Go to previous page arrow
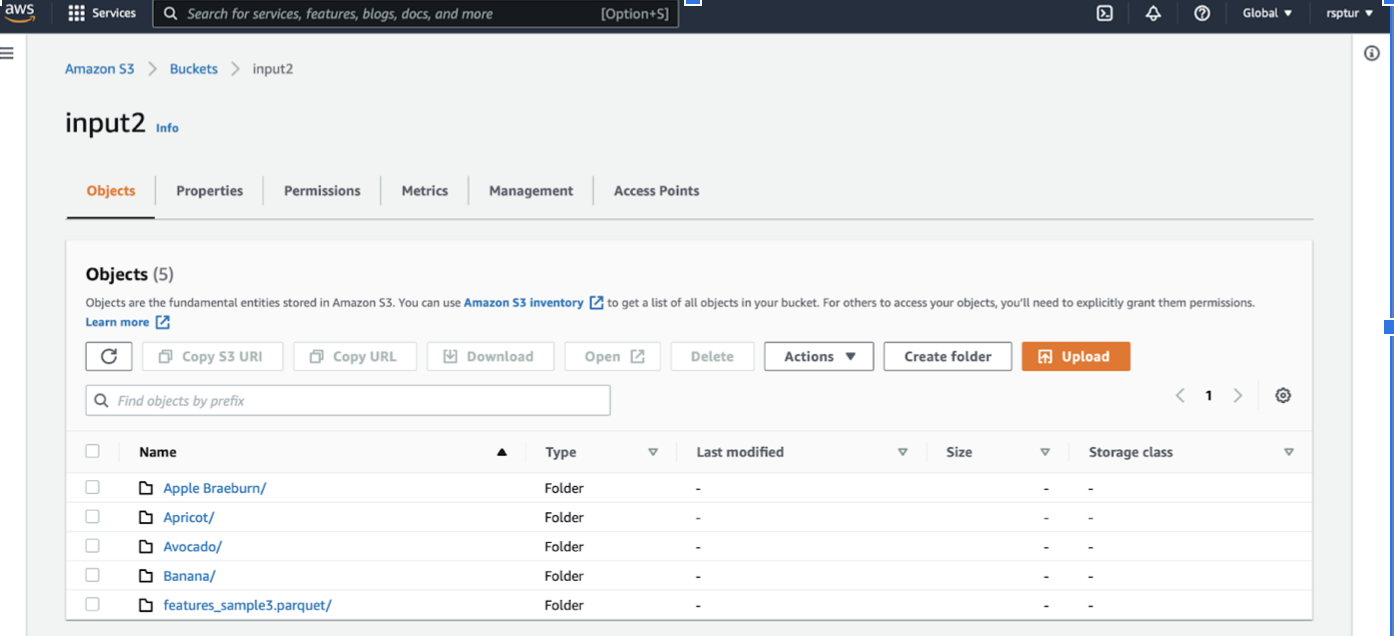1394x636 pixels. (x=1180, y=396)
